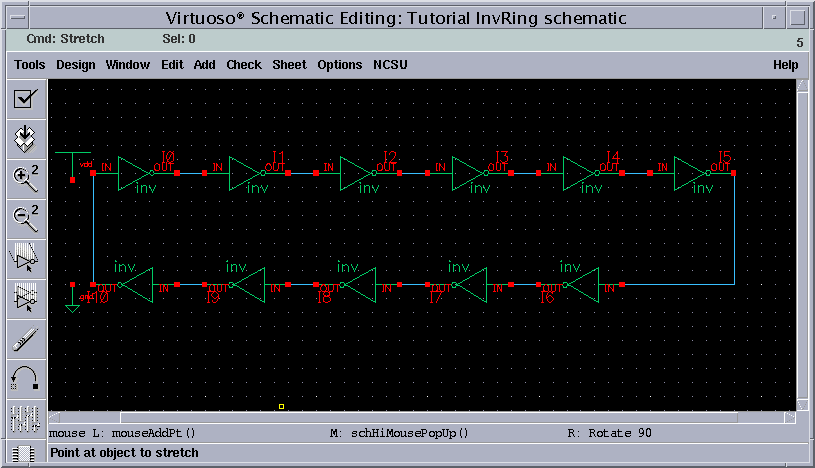The image size is (815, 468).
Task: Open the Design menu
Action: coord(76,65)
